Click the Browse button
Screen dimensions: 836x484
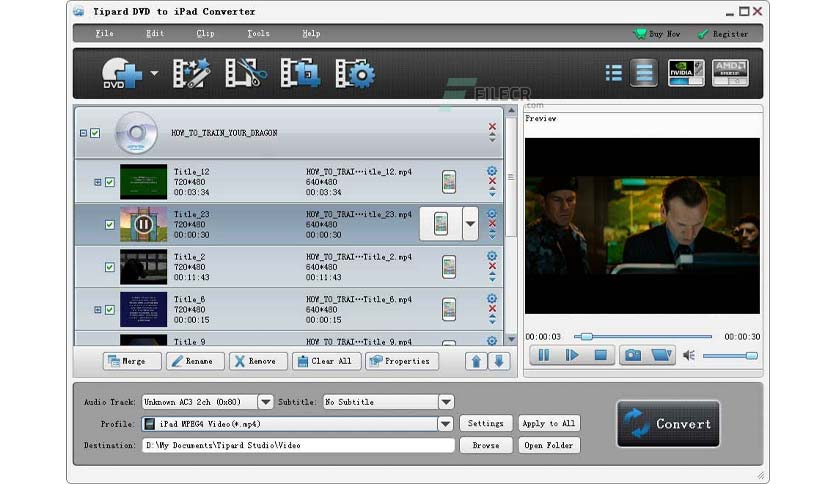click(486, 445)
